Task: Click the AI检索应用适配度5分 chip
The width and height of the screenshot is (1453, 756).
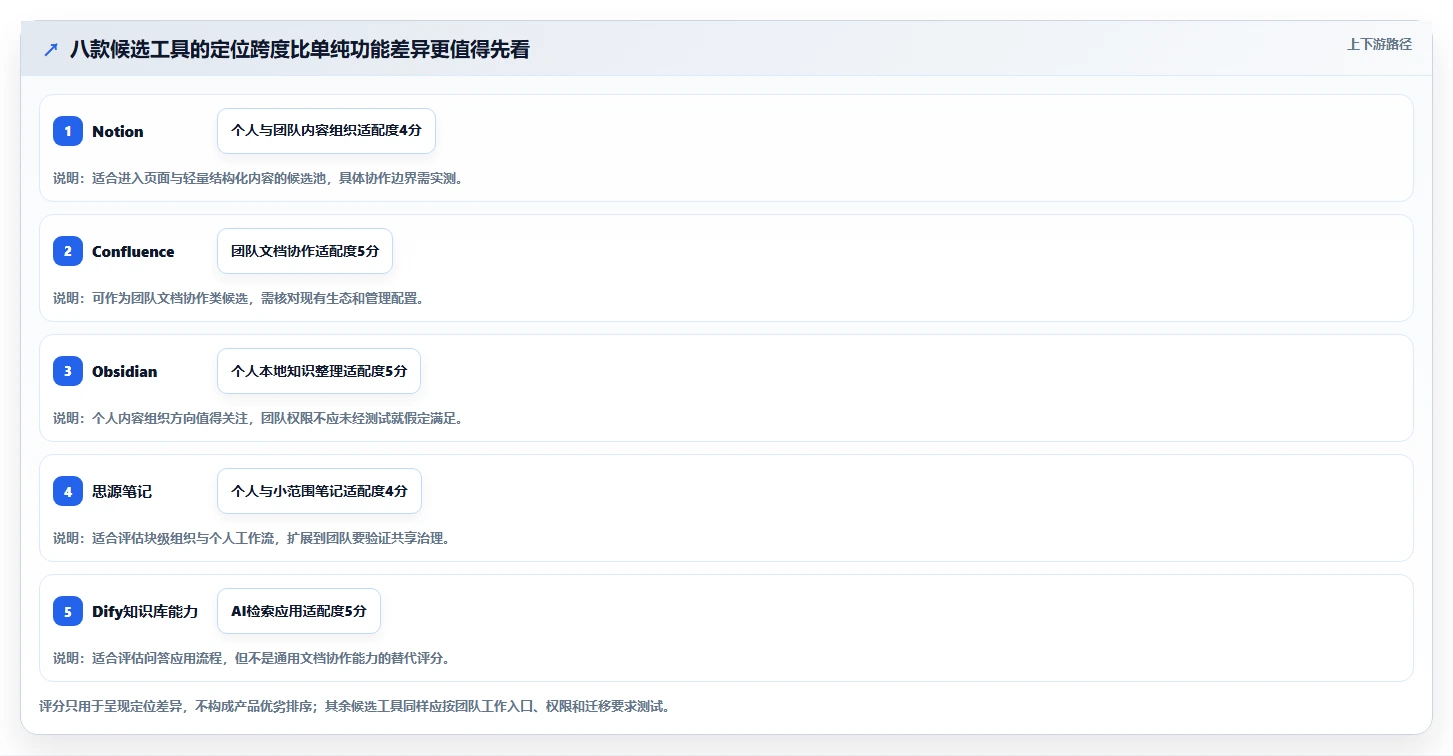Action: pos(299,611)
